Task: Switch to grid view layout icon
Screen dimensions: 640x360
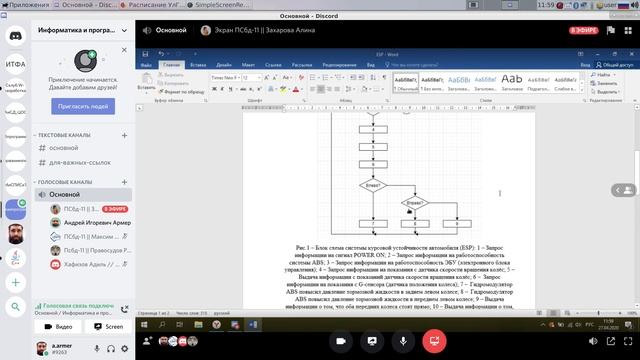Action: tap(628, 30)
